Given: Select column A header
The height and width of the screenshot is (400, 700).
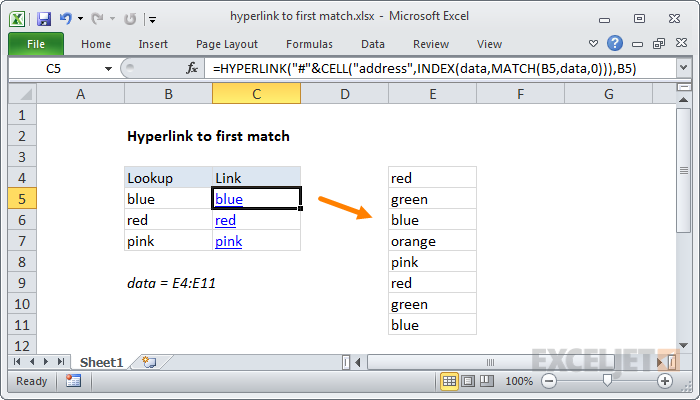Looking at the screenshot, I should pyautogui.click(x=80, y=94).
